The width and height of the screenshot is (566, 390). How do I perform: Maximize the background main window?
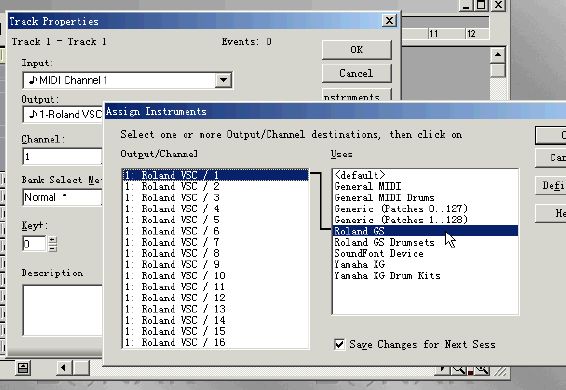pyautogui.click(x=481, y=5)
